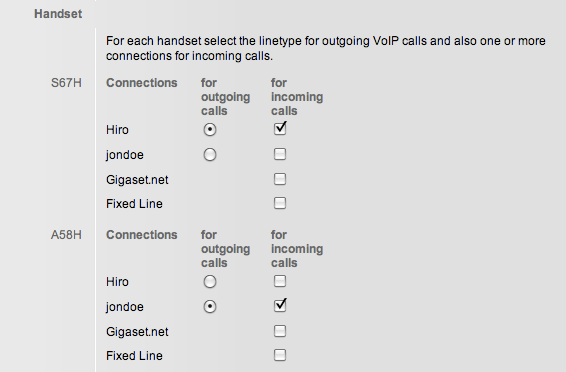Enable Gigaset.net incoming calls for S67H
Screen dimensions: 566x372
point(280,179)
